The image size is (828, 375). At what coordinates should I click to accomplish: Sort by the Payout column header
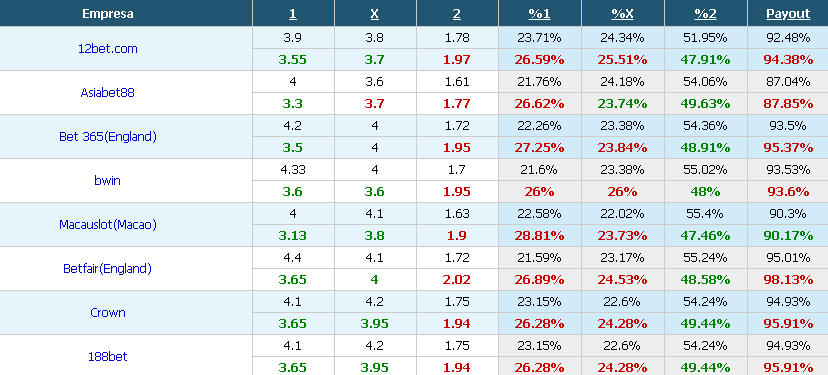tap(788, 14)
